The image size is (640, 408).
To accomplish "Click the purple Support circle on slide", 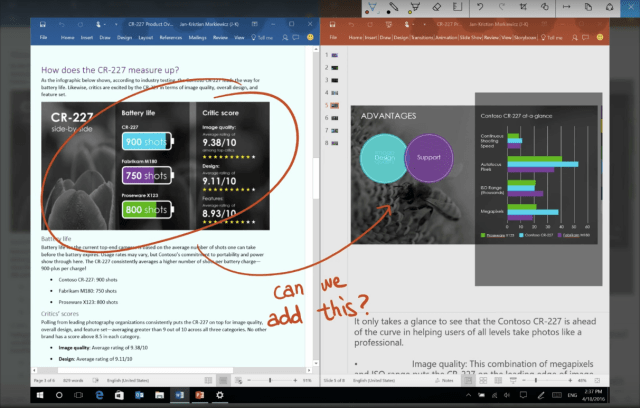I will click(427, 158).
